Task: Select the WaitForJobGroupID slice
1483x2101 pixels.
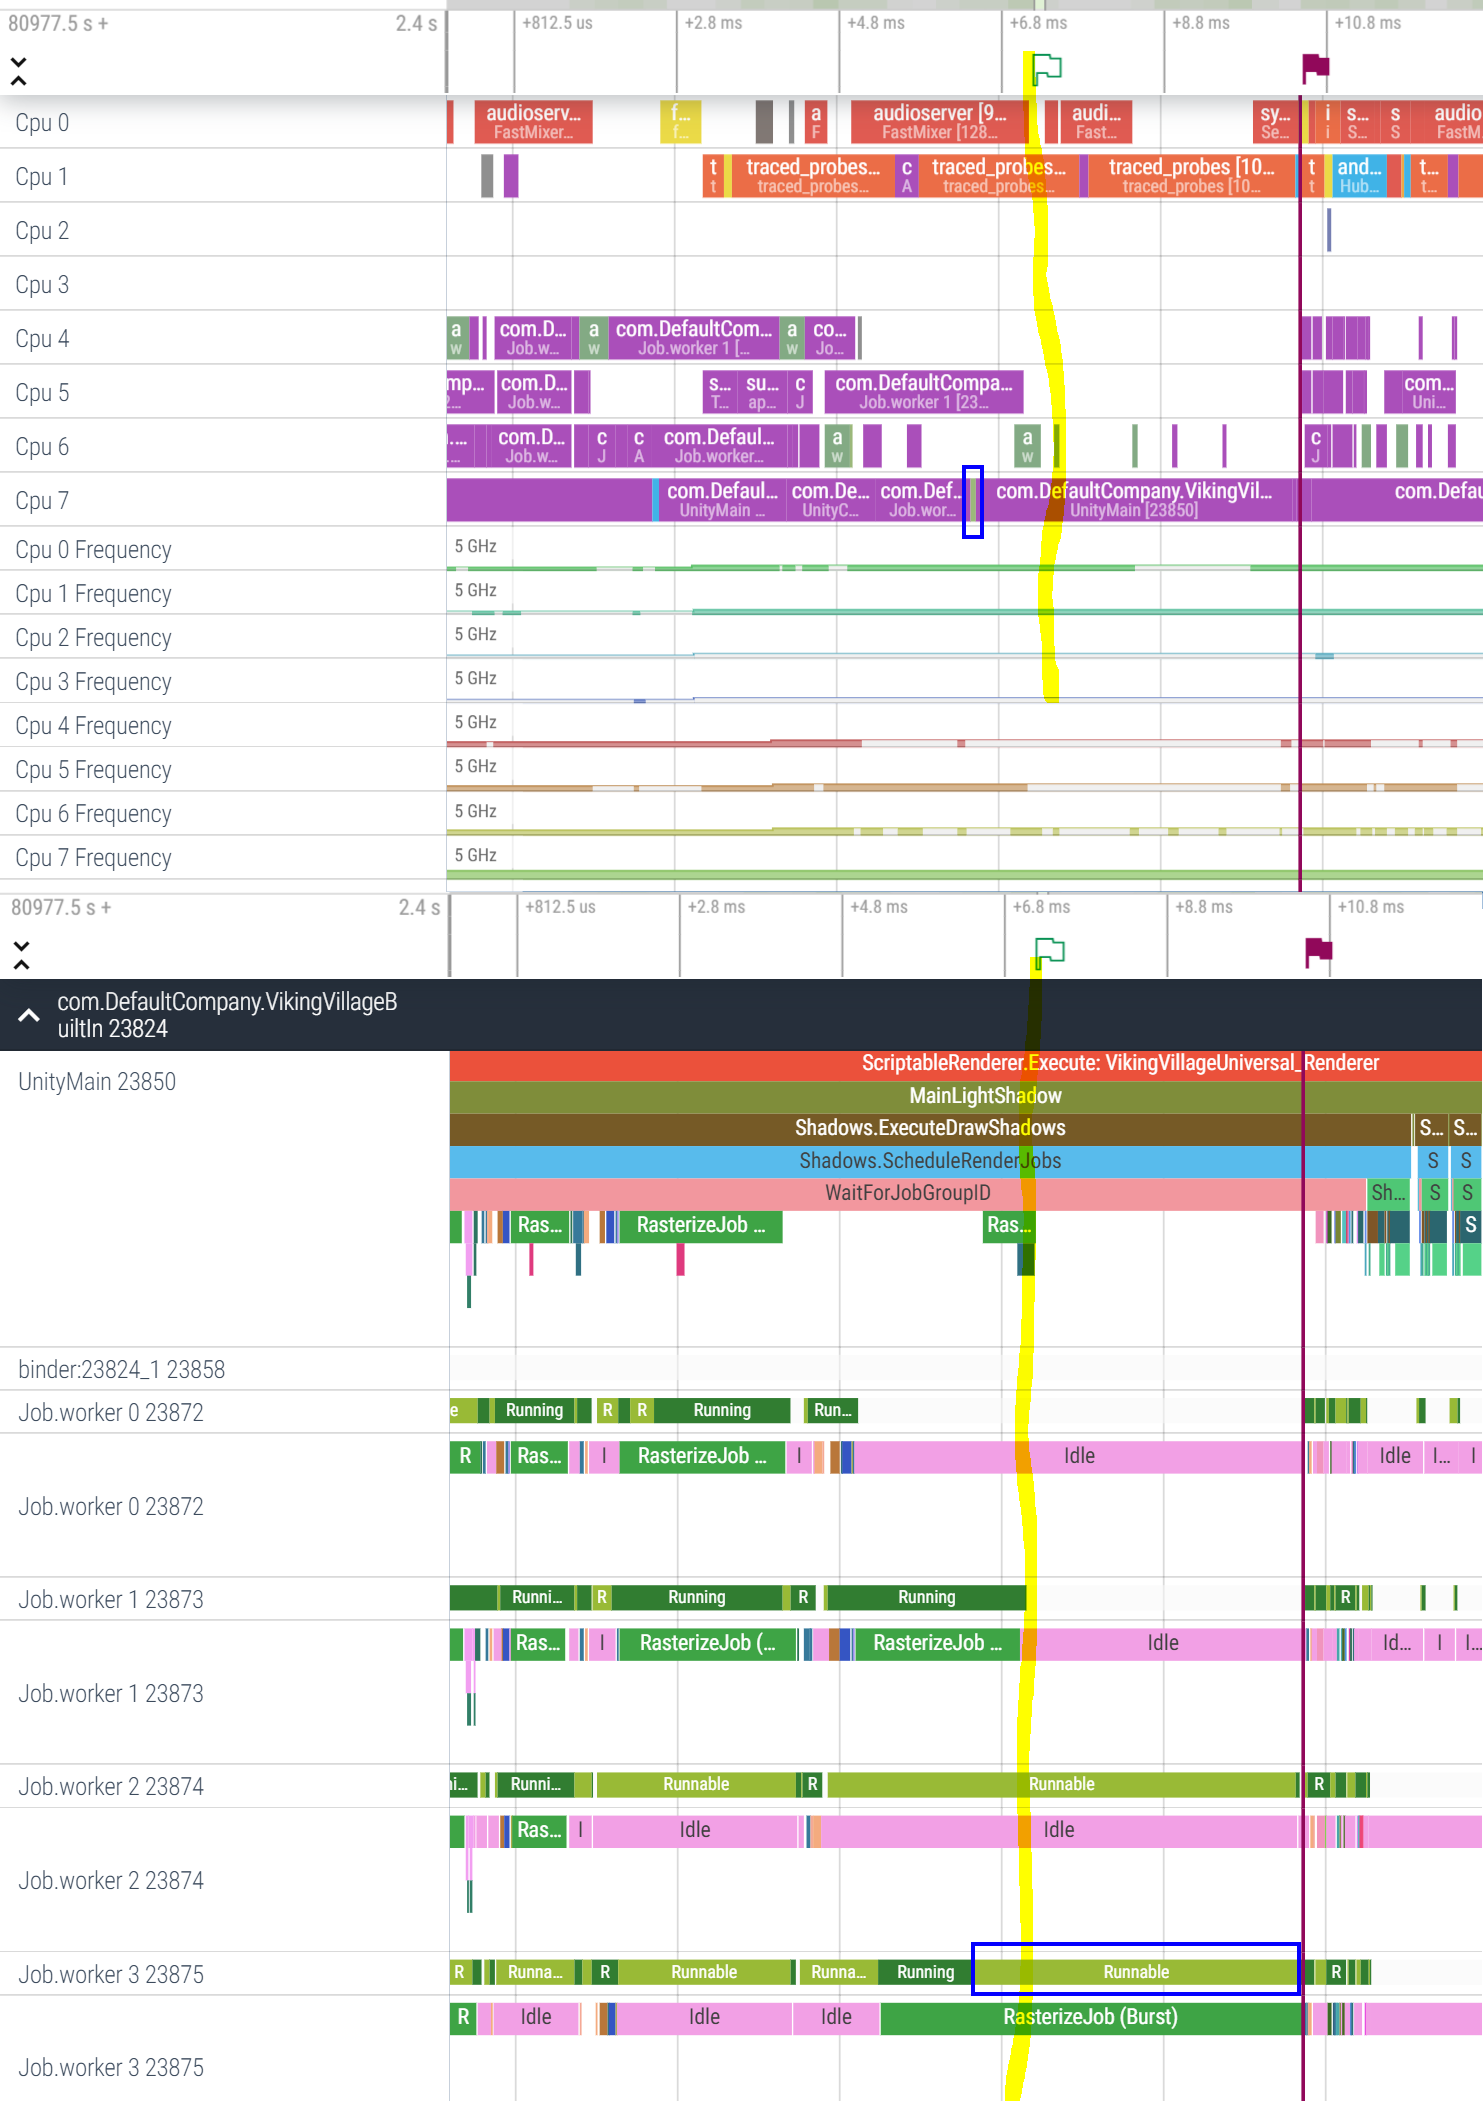Action: coord(906,1193)
